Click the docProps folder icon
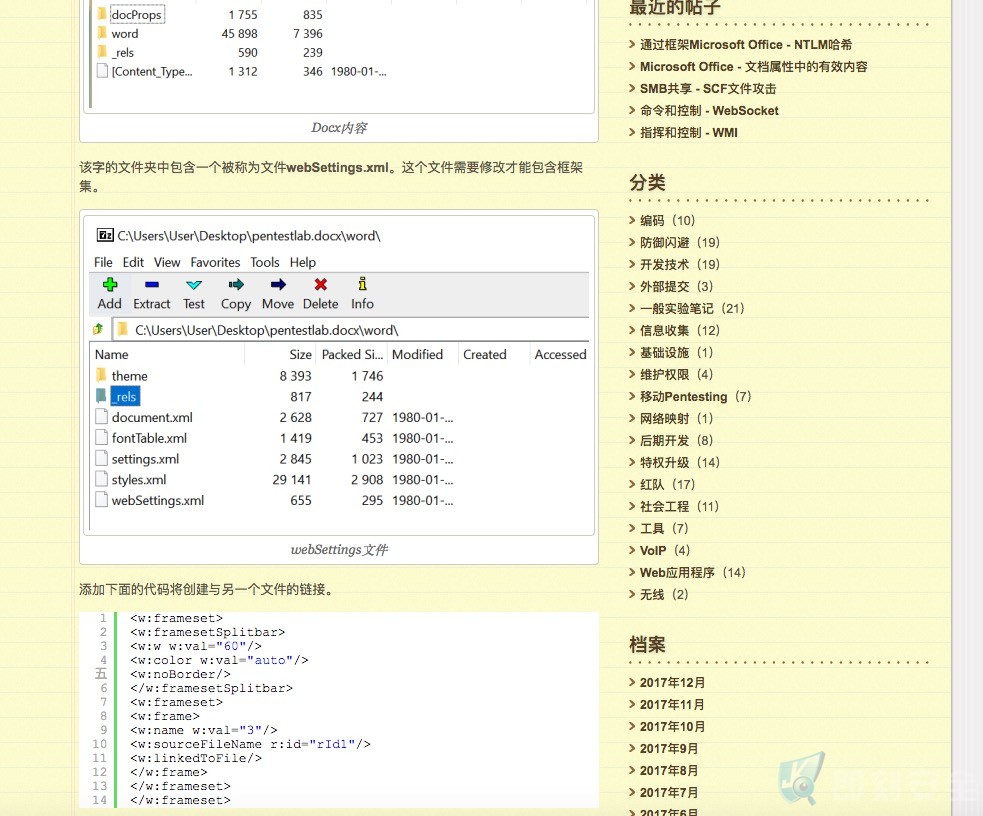The width and height of the screenshot is (983, 816). point(102,13)
